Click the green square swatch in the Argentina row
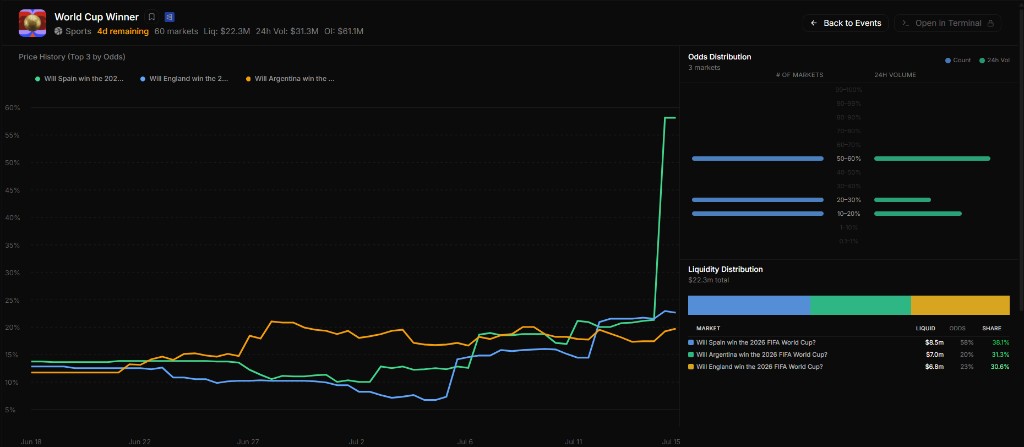Image resolution: width=1024 pixels, height=447 pixels. pos(692,355)
